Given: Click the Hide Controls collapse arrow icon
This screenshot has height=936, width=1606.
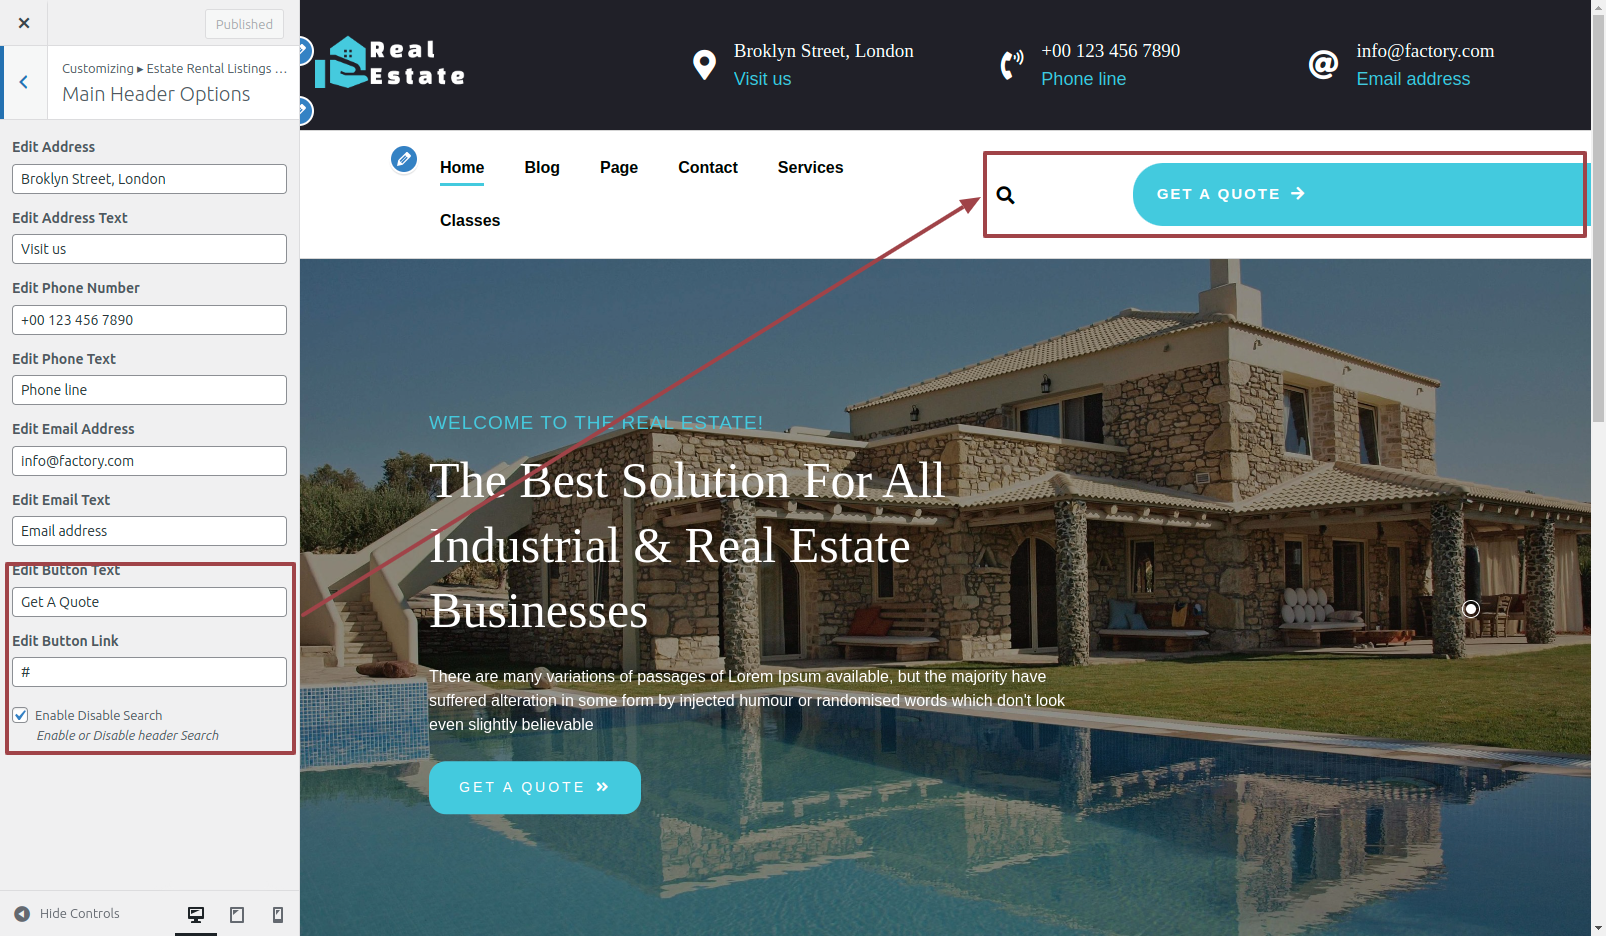Looking at the screenshot, I should tap(22, 914).
